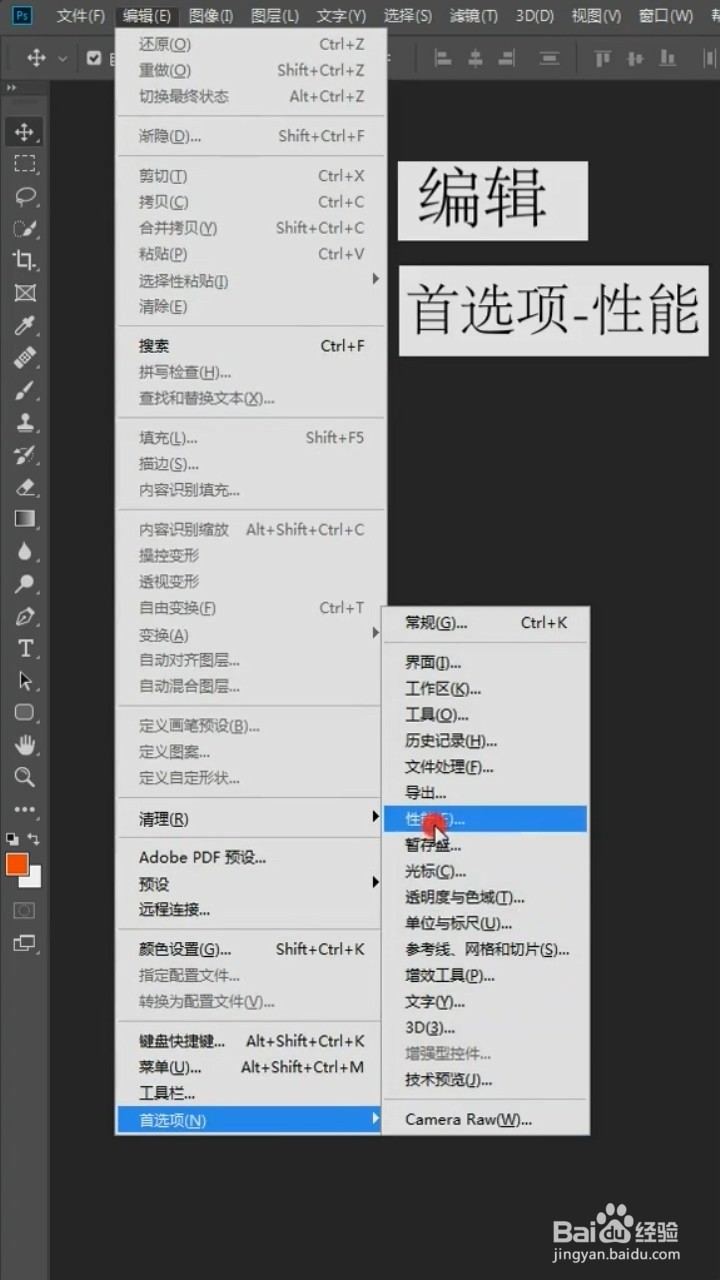The image size is (720, 1280).
Task: Select the Quick Selection tool
Action: coord(25,228)
